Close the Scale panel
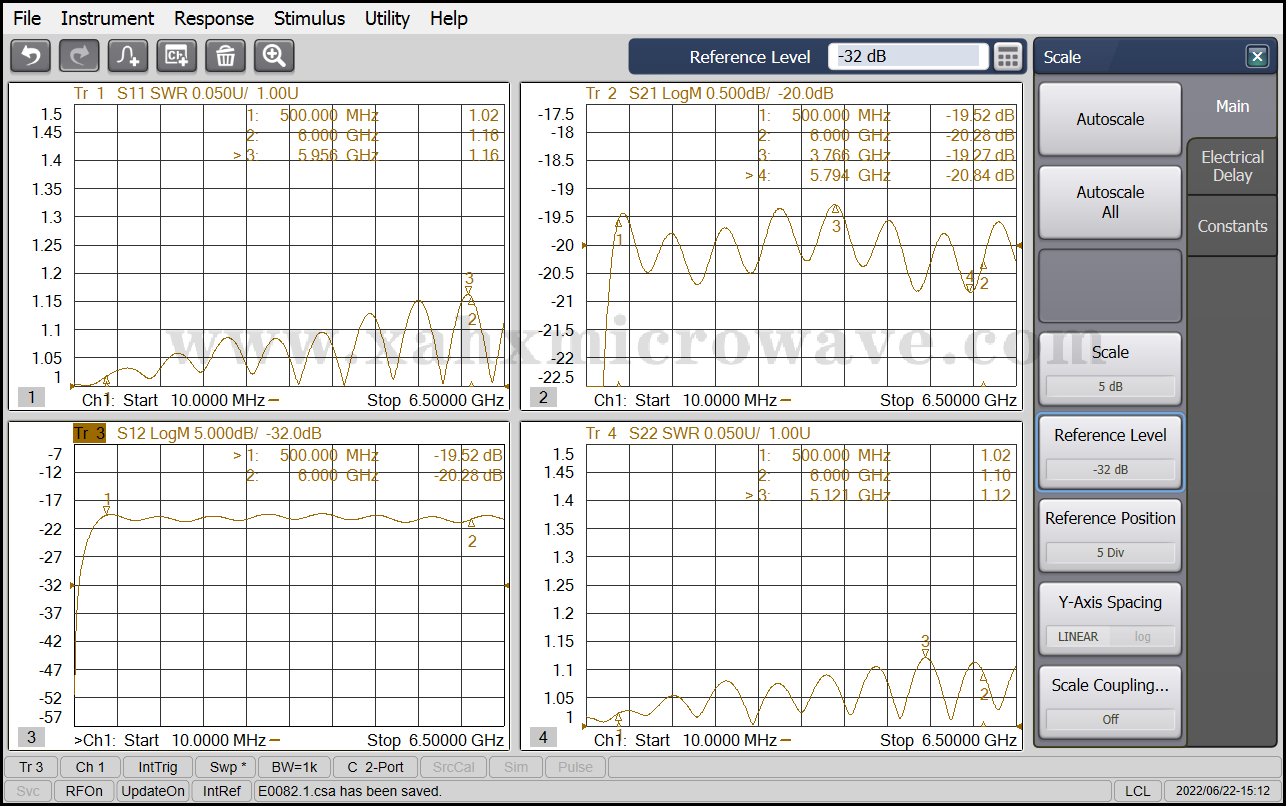Viewport: 1286px width, 806px height. [1257, 57]
